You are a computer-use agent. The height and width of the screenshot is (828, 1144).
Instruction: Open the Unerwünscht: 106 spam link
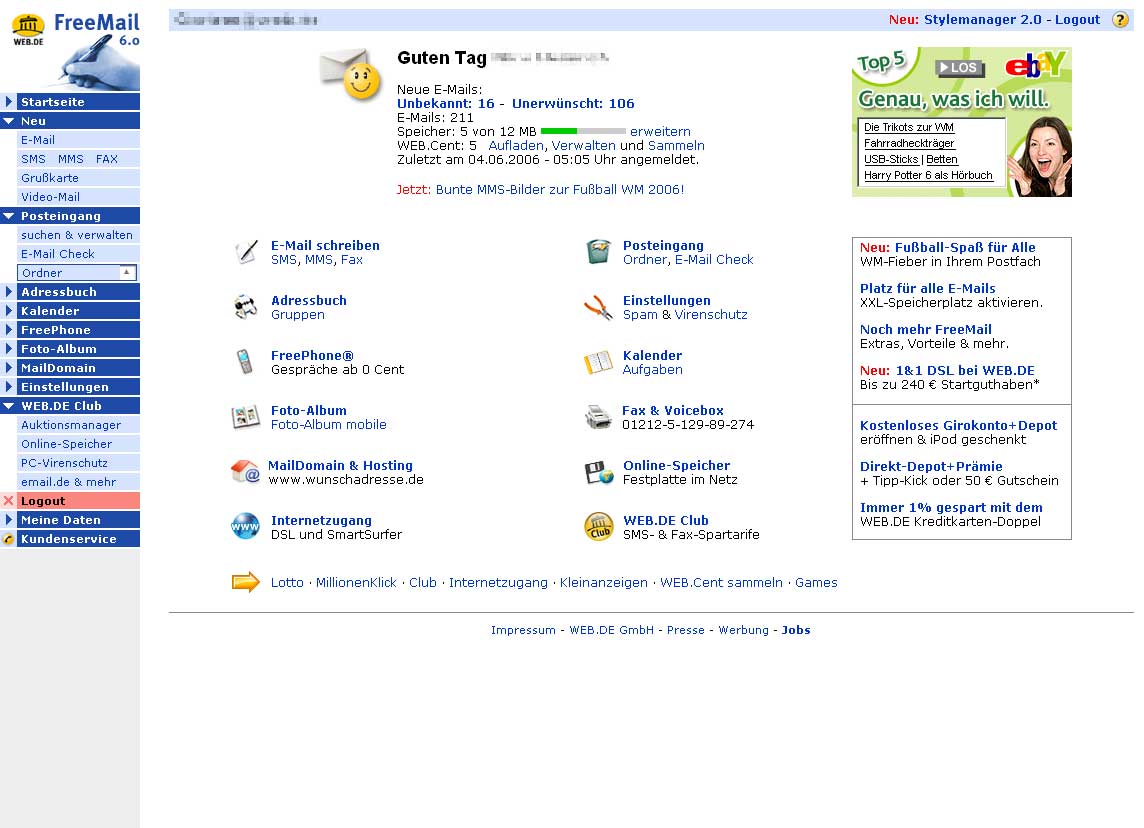[573, 104]
